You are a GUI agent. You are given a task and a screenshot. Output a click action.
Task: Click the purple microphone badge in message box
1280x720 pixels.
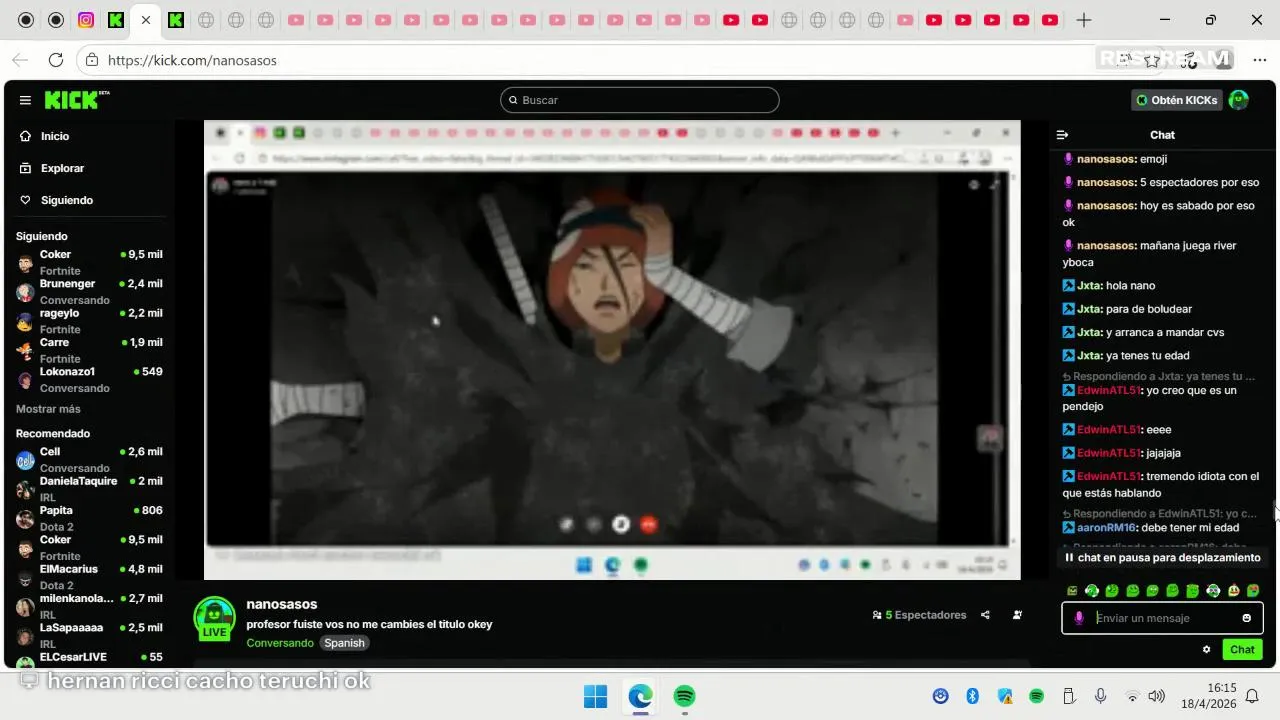1079,618
